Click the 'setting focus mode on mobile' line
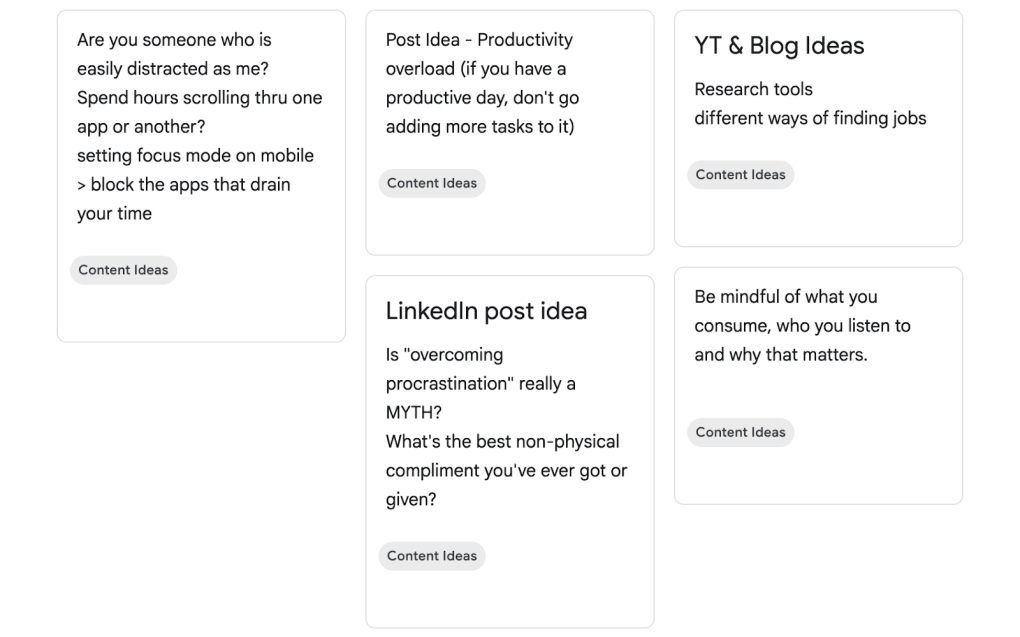Screen dimensions: 1020x637 [x=195, y=156]
